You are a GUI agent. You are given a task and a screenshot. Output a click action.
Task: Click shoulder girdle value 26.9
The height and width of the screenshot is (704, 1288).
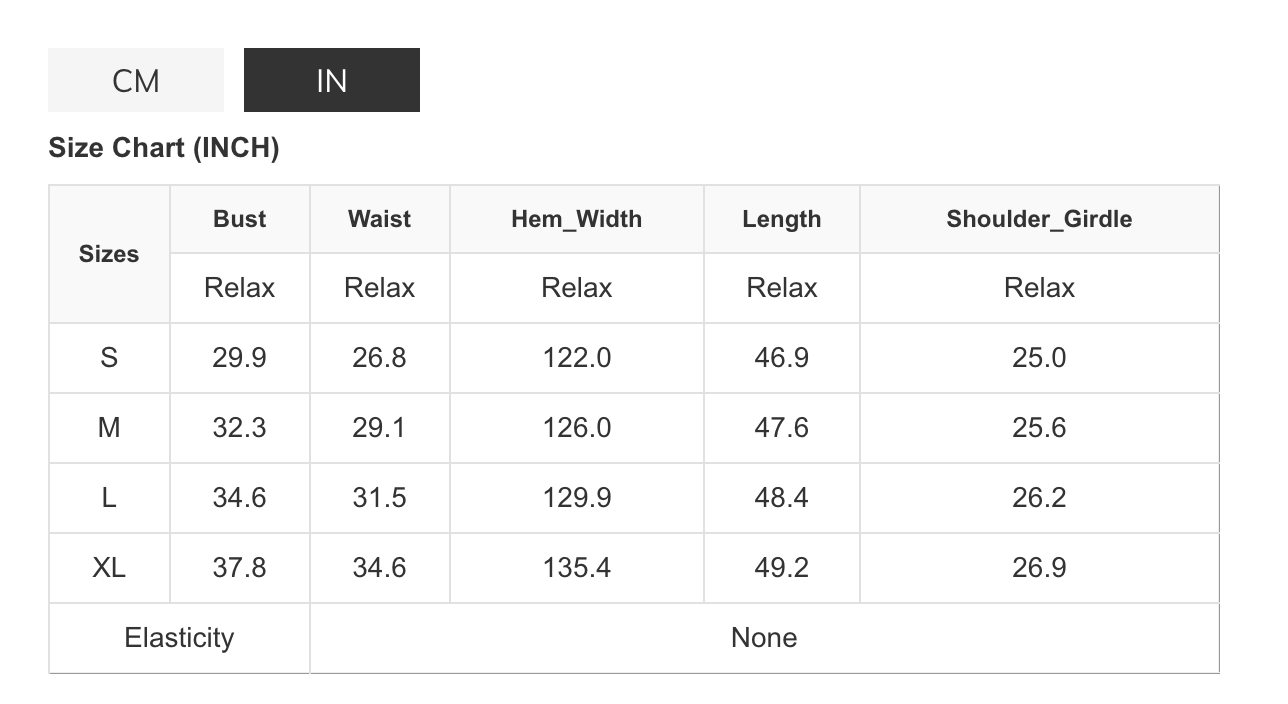[x=1039, y=568]
